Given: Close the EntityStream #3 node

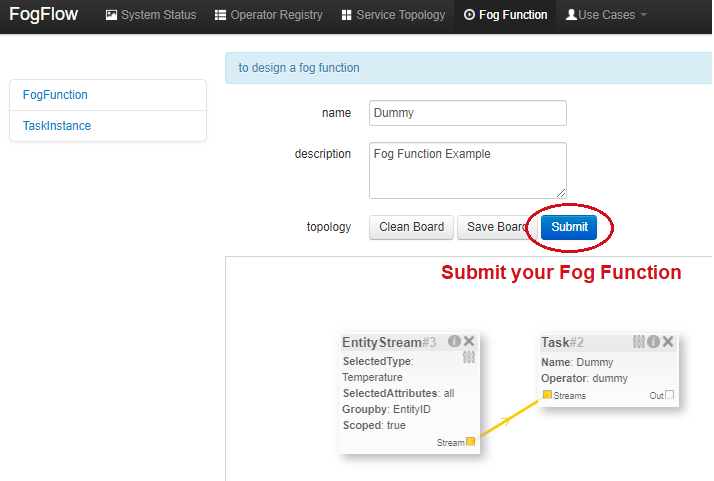Looking at the screenshot, I should point(469,341).
